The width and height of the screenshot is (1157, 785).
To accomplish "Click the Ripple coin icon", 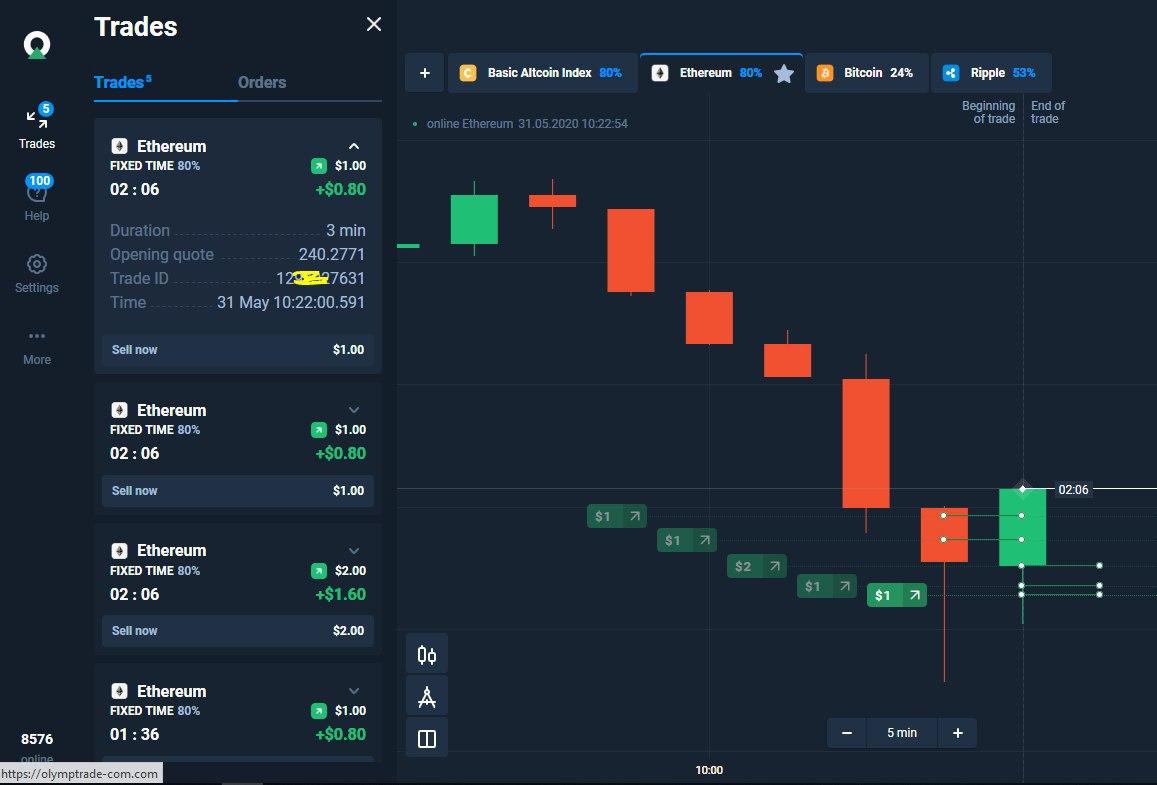I will point(951,72).
